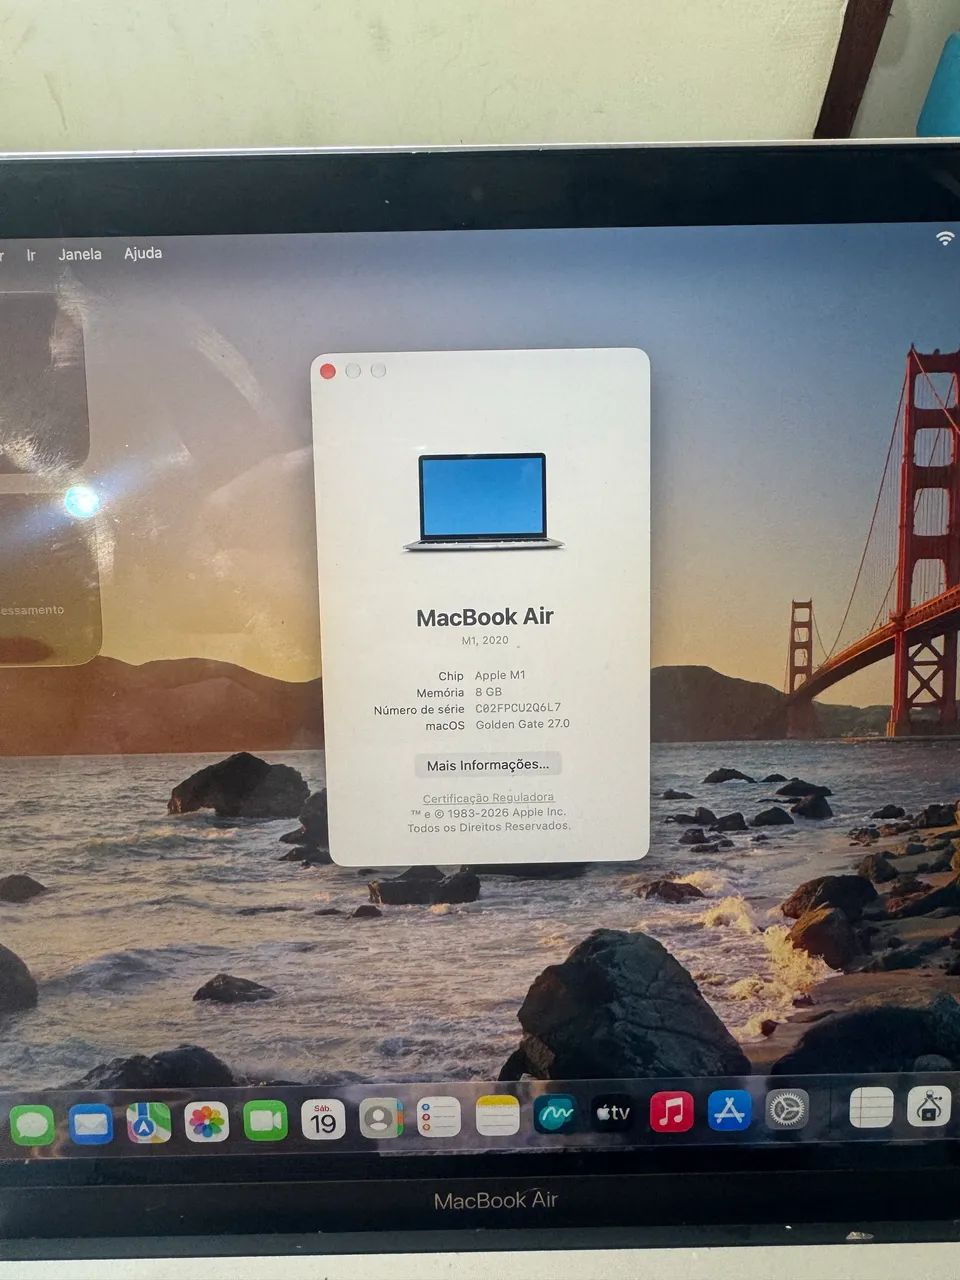Image resolution: width=960 pixels, height=1280 pixels.
Task: Click the Golden Gate 27.0 macOS version
Action: point(522,724)
